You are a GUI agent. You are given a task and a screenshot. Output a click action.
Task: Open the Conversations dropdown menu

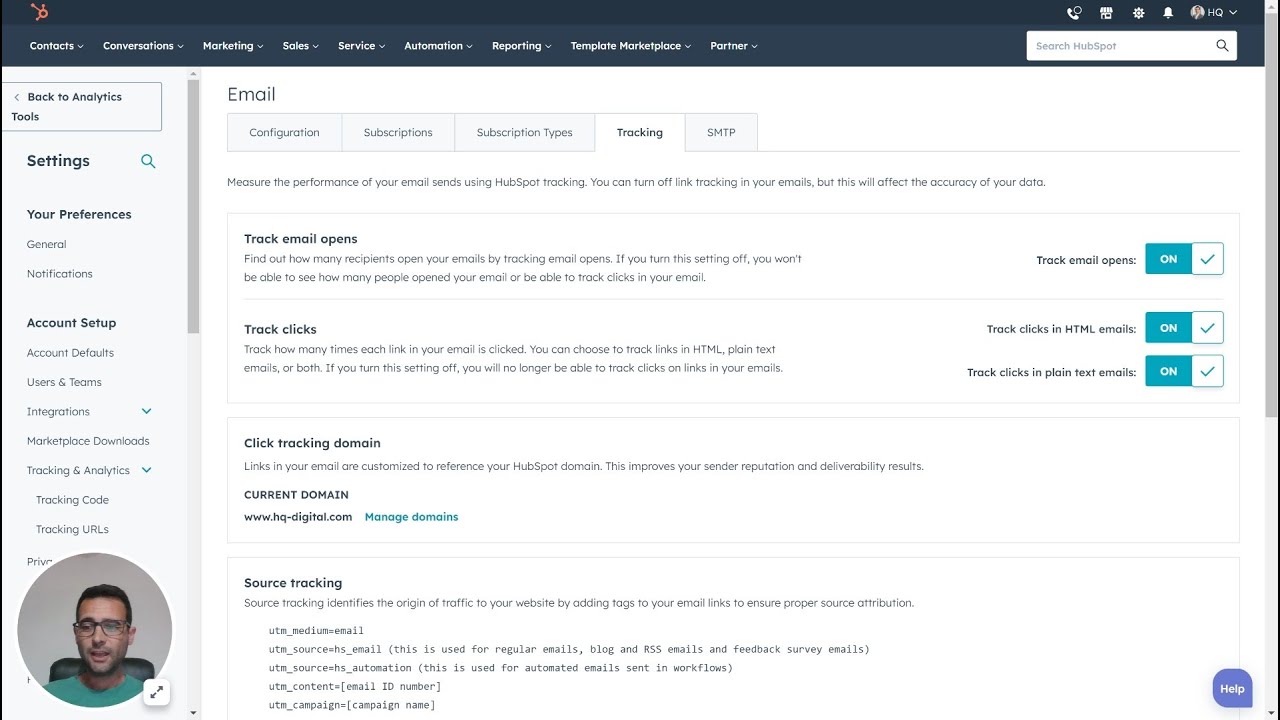[x=144, y=46]
